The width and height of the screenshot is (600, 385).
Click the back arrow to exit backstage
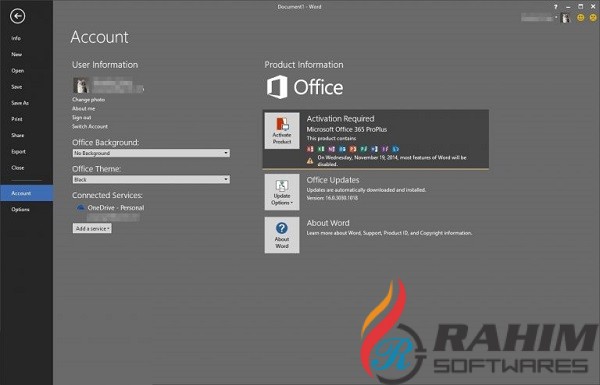point(18,16)
